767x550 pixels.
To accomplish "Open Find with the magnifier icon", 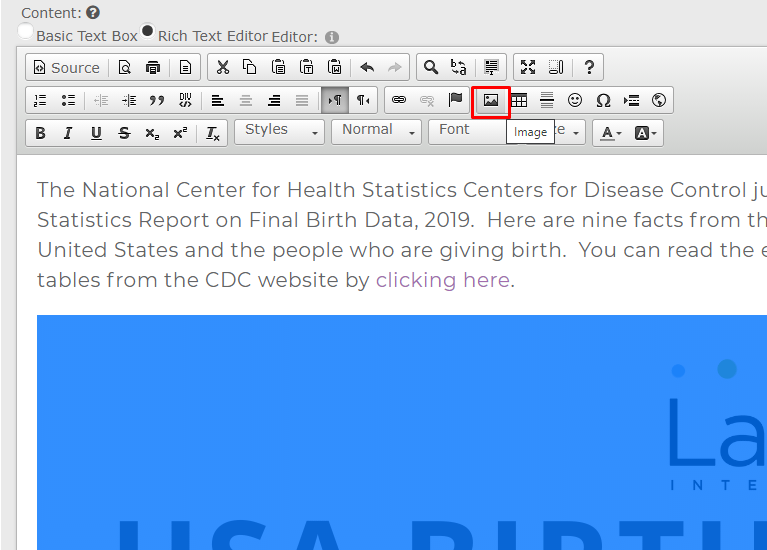I will click(x=431, y=67).
